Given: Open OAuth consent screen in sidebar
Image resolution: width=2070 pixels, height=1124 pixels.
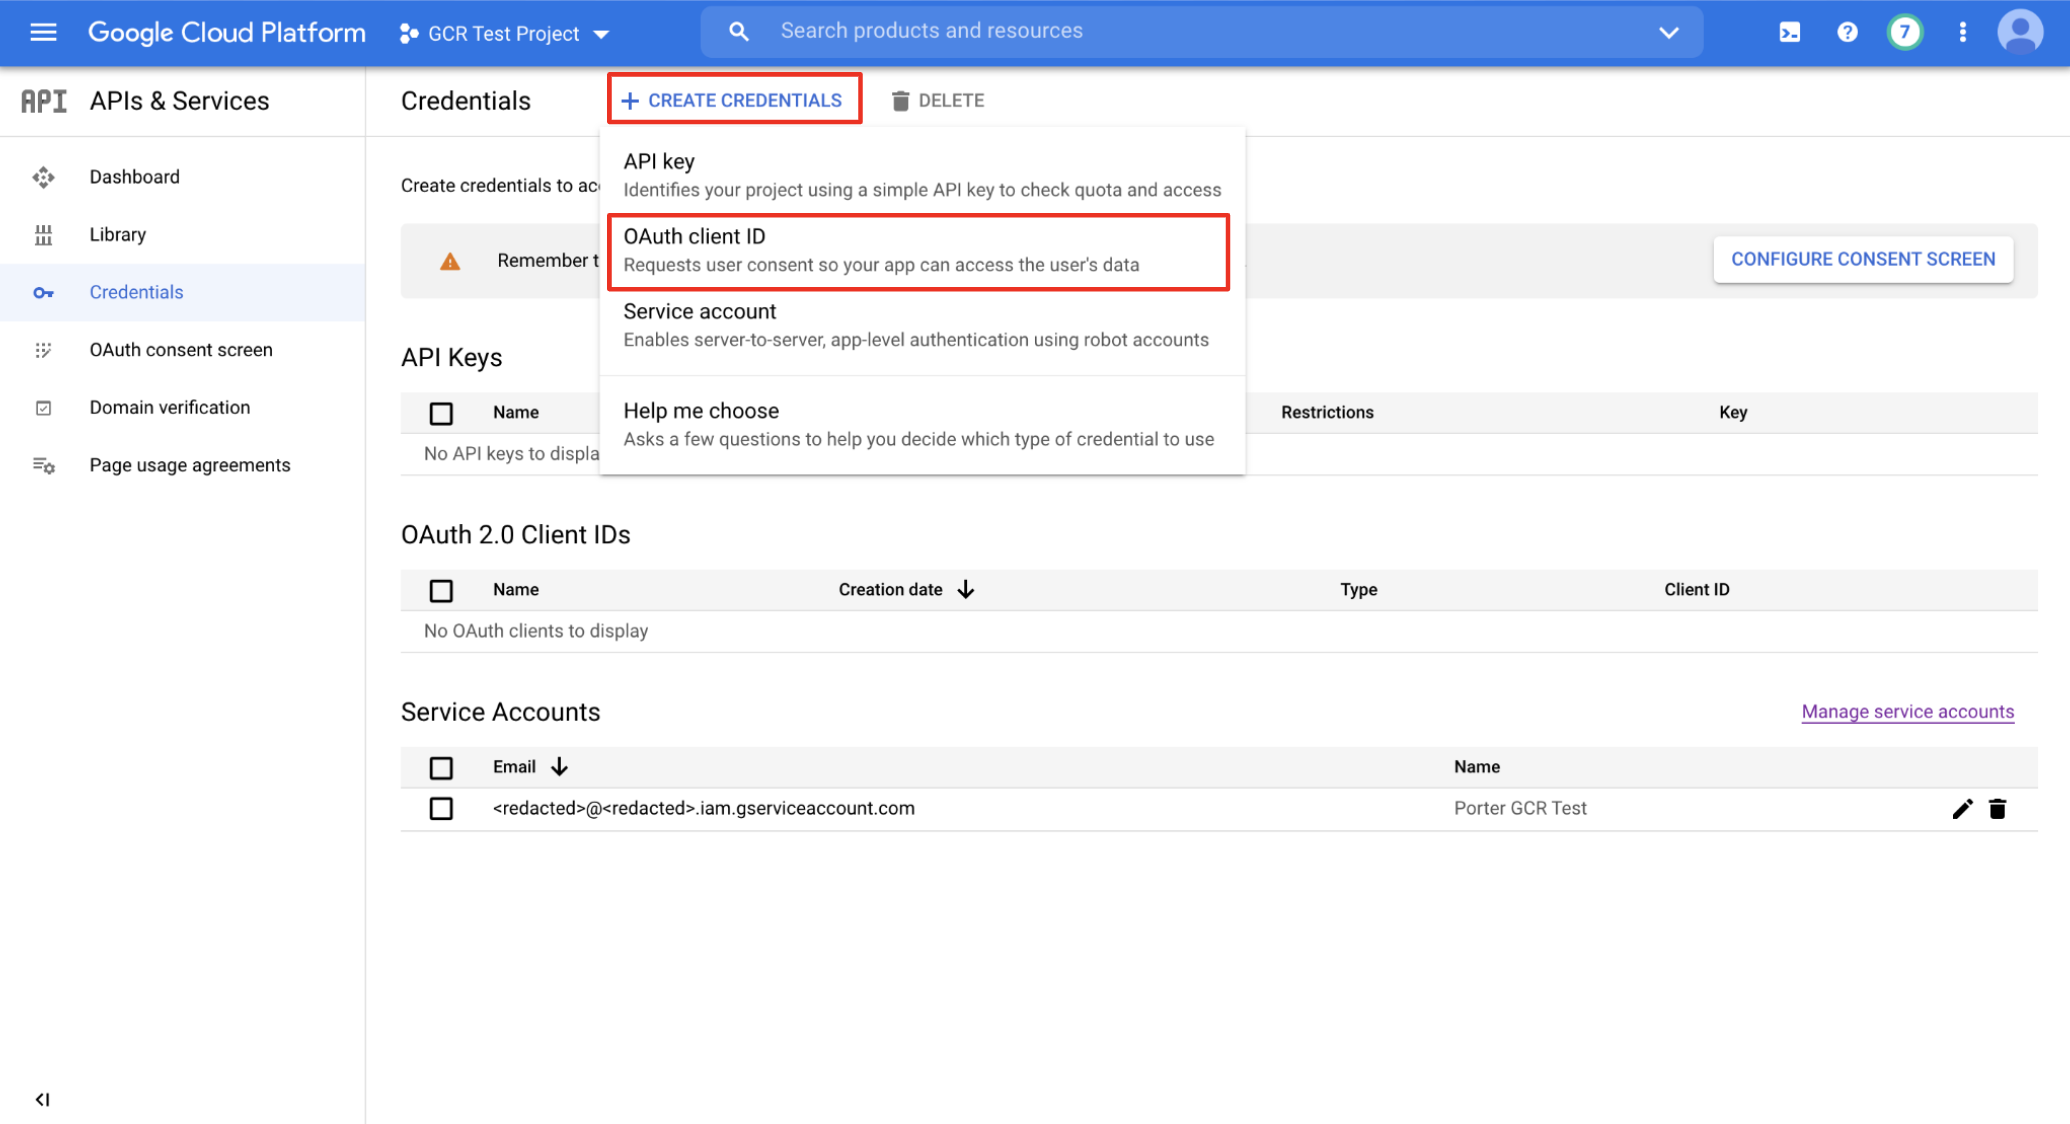Looking at the screenshot, I should [x=180, y=350].
